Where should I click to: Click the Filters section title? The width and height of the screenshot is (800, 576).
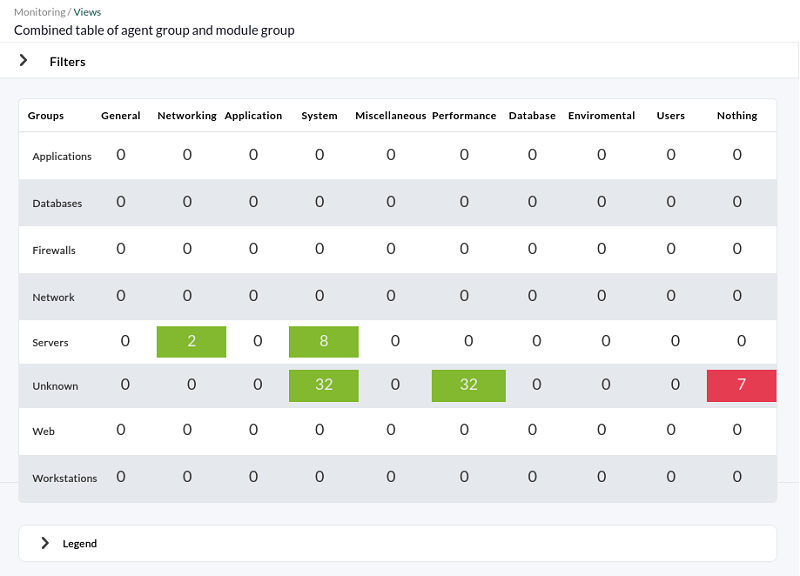(x=67, y=62)
